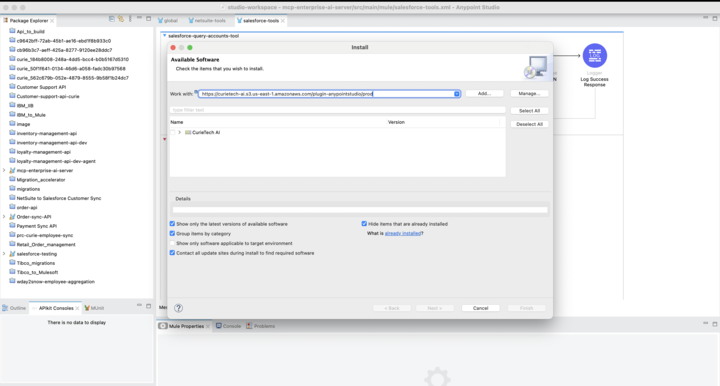Click the IBM_IIB project folder icon

tap(12, 105)
